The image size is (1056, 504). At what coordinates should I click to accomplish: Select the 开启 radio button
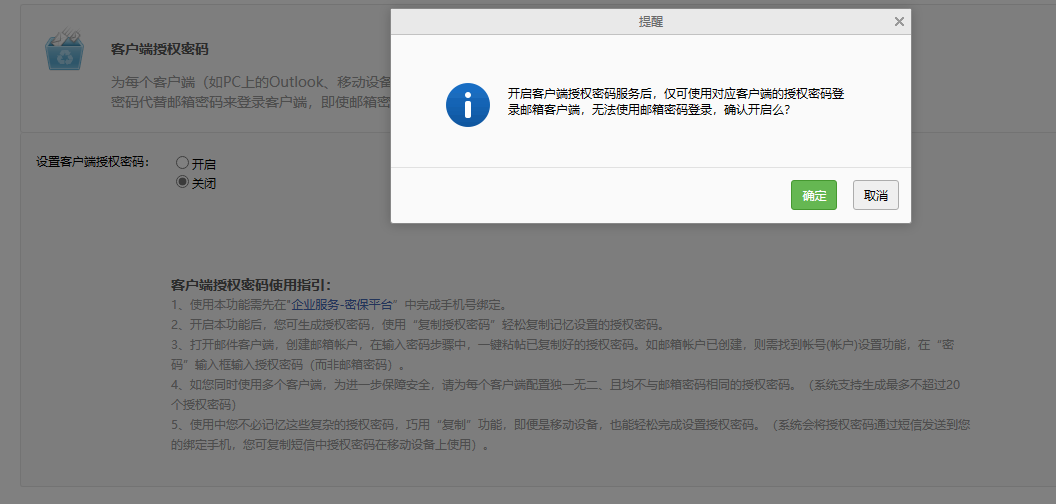pyautogui.click(x=182, y=163)
